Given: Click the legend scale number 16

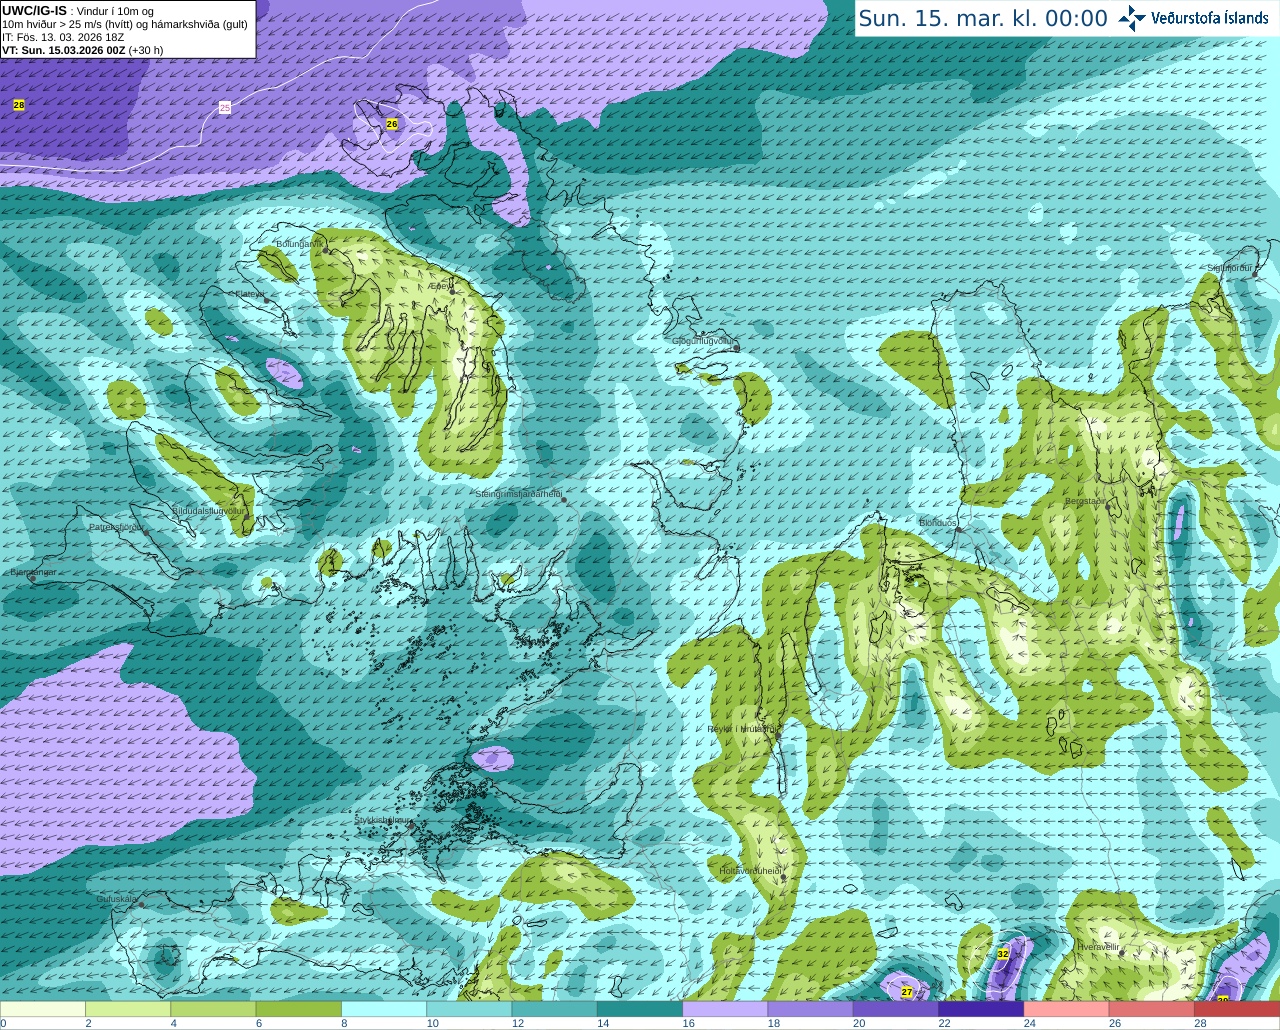Looking at the screenshot, I should 688,1023.
